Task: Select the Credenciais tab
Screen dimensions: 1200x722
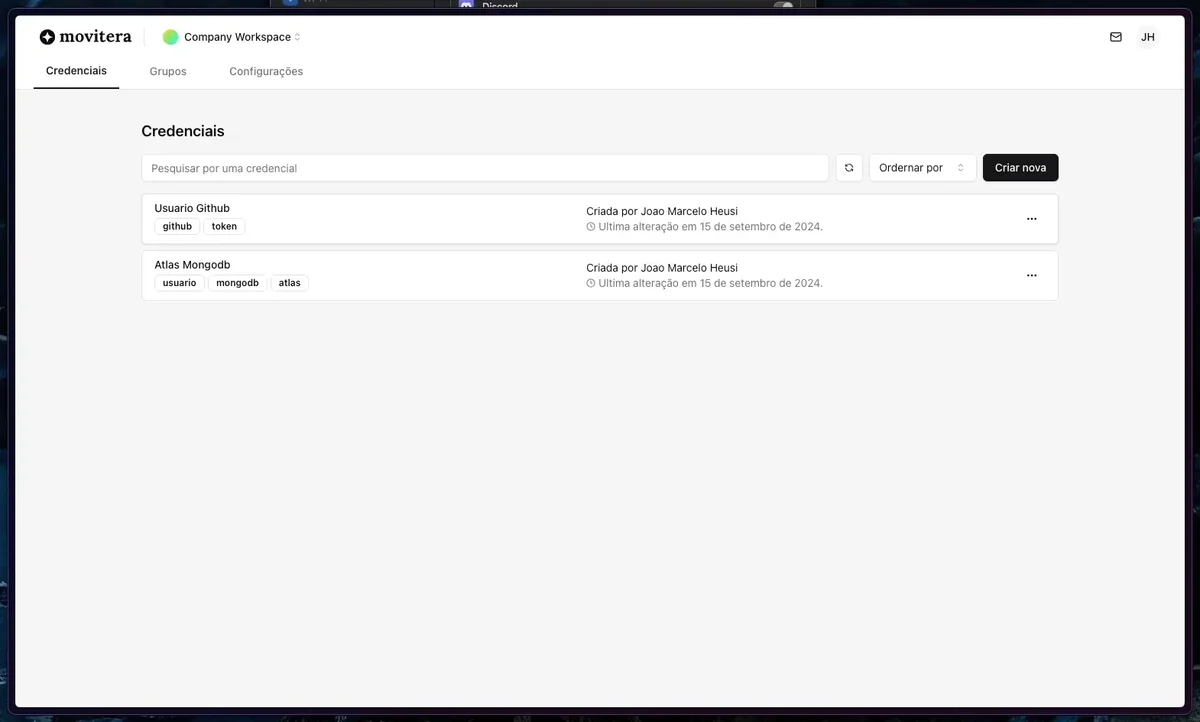Action: [x=76, y=71]
